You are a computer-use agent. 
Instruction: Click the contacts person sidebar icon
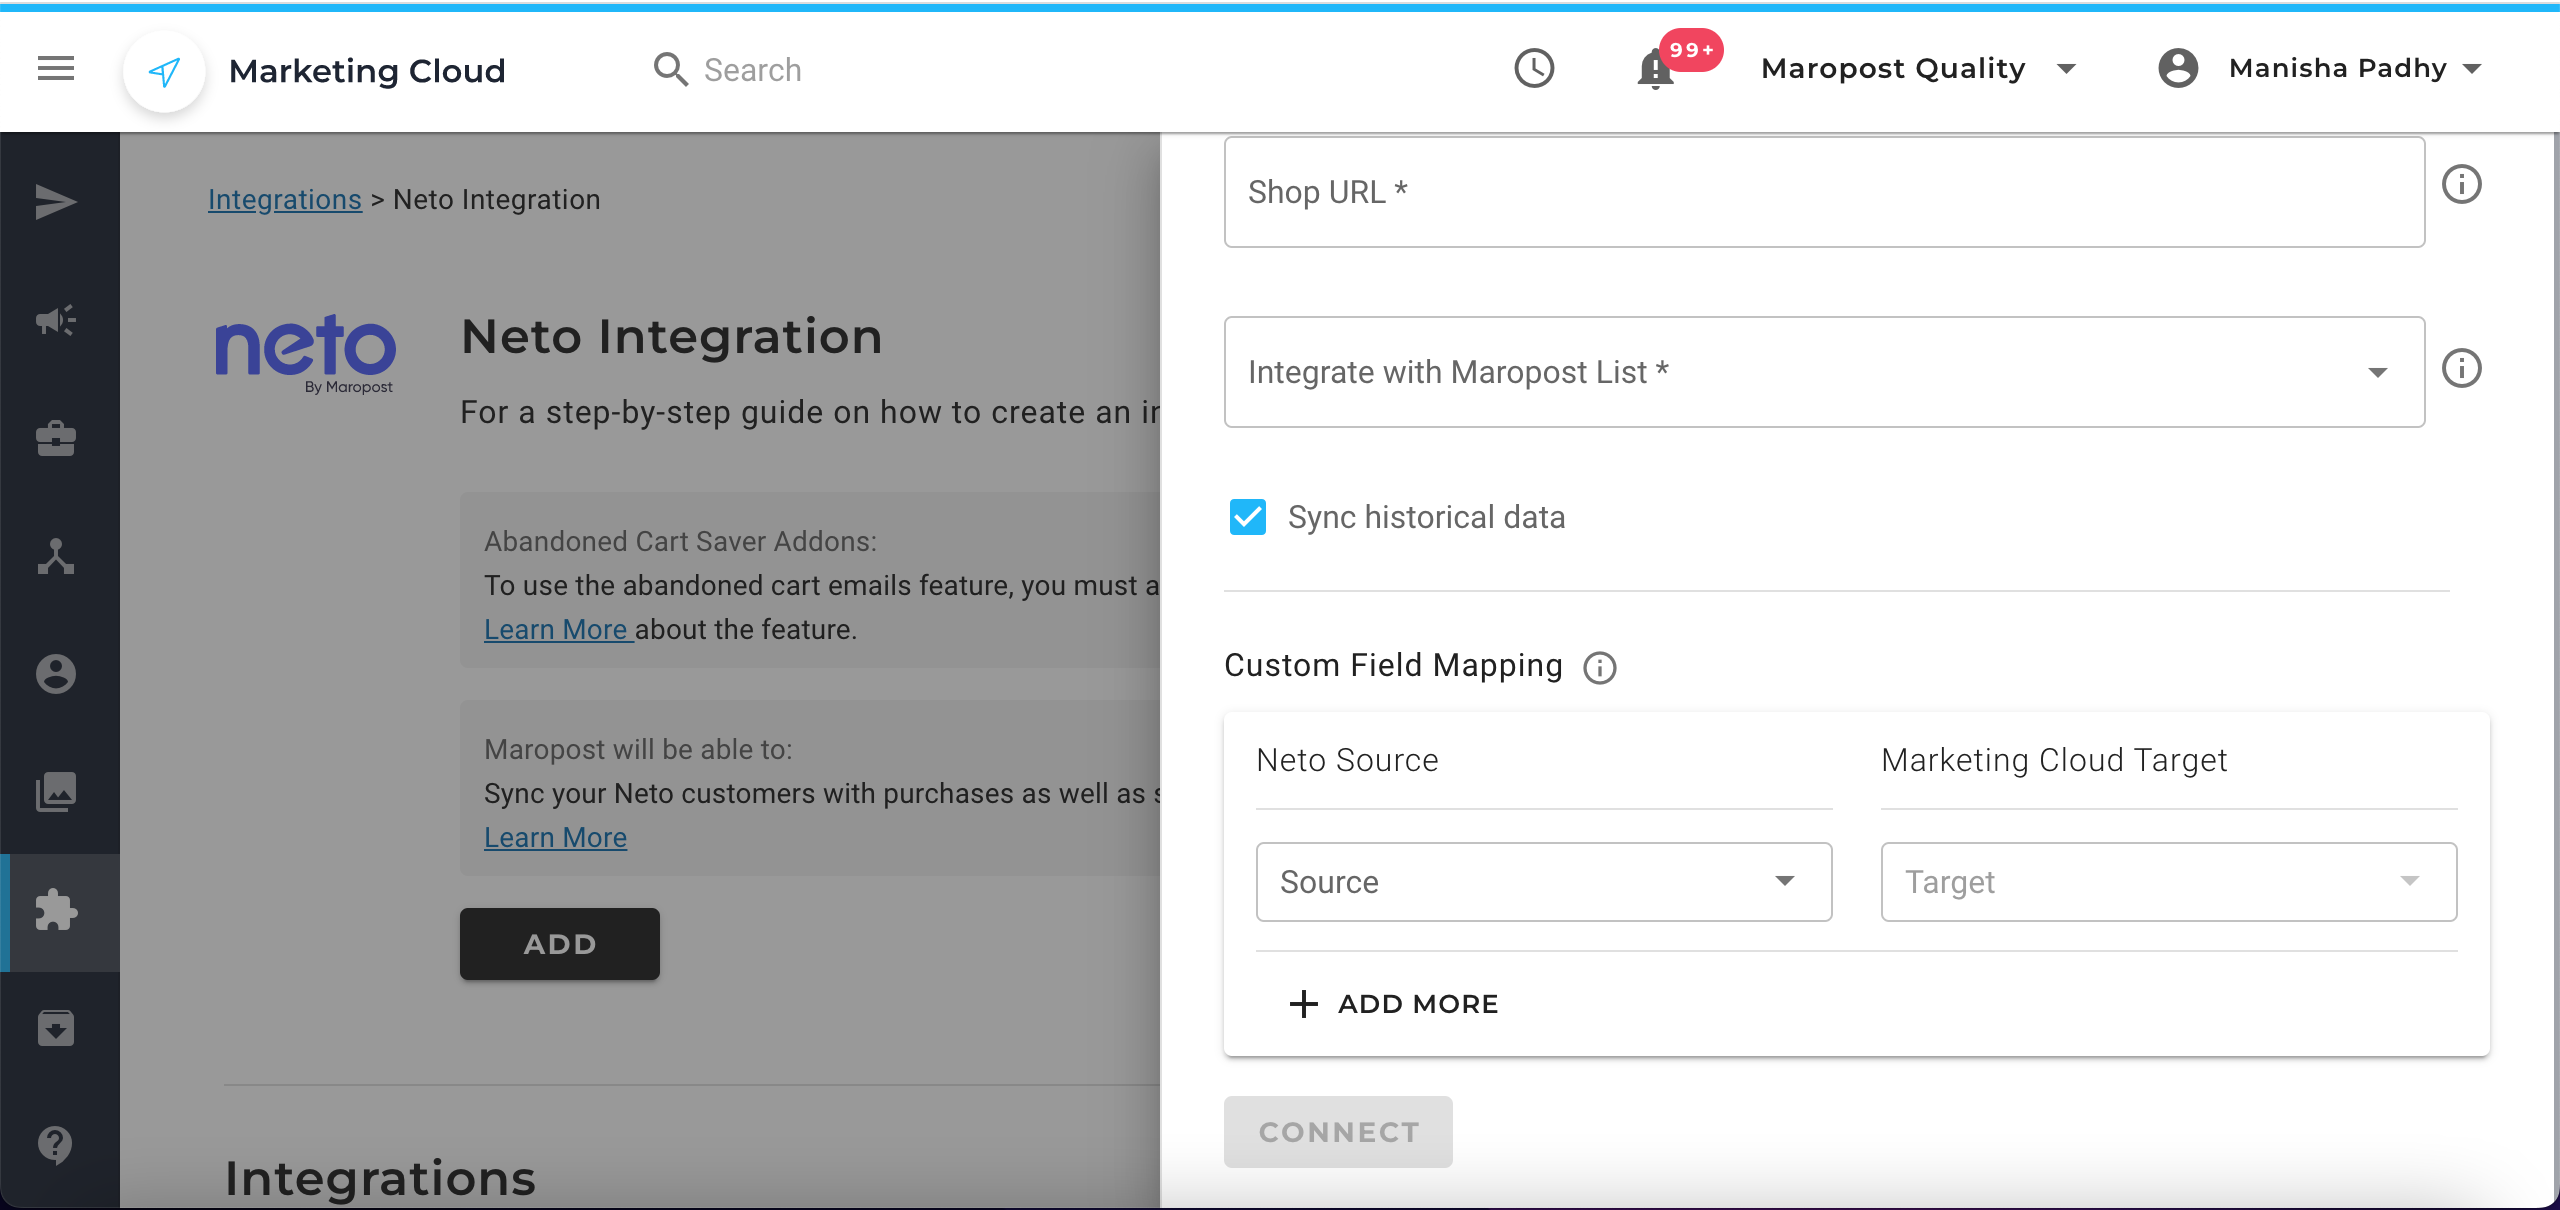(x=56, y=674)
